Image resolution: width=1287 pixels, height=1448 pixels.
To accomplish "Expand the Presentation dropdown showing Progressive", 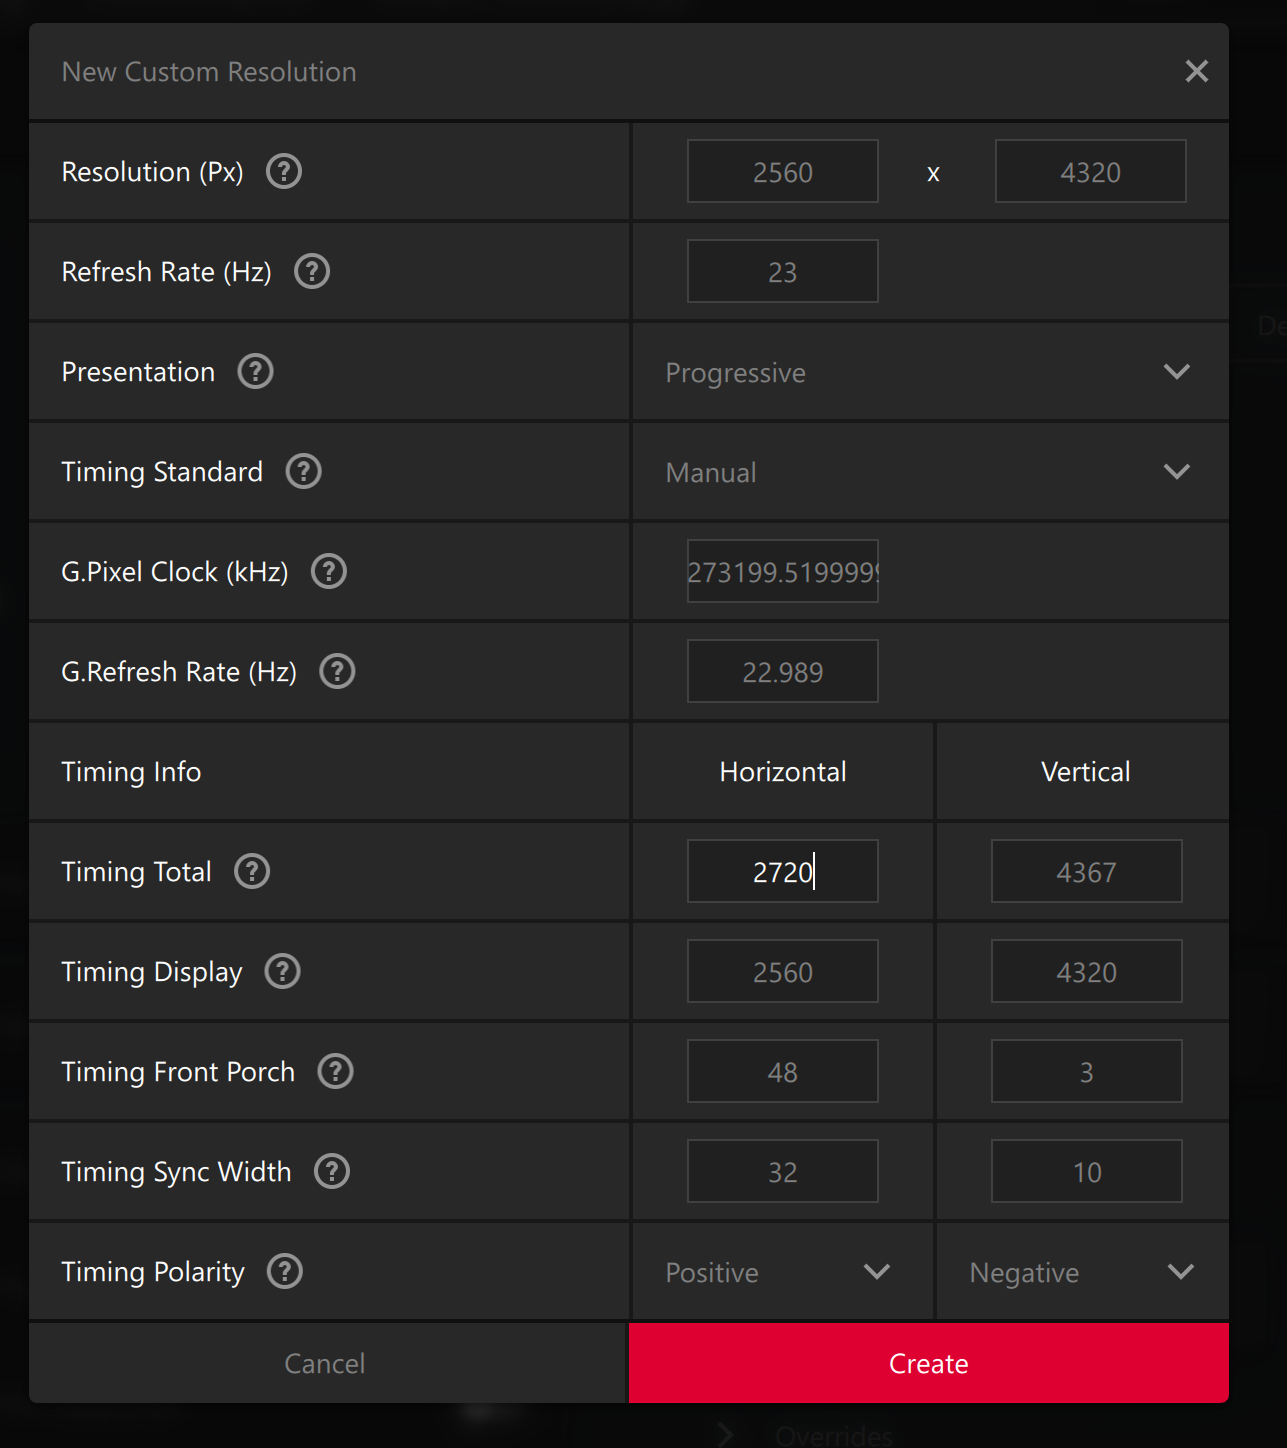I will [x=930, y=372].
